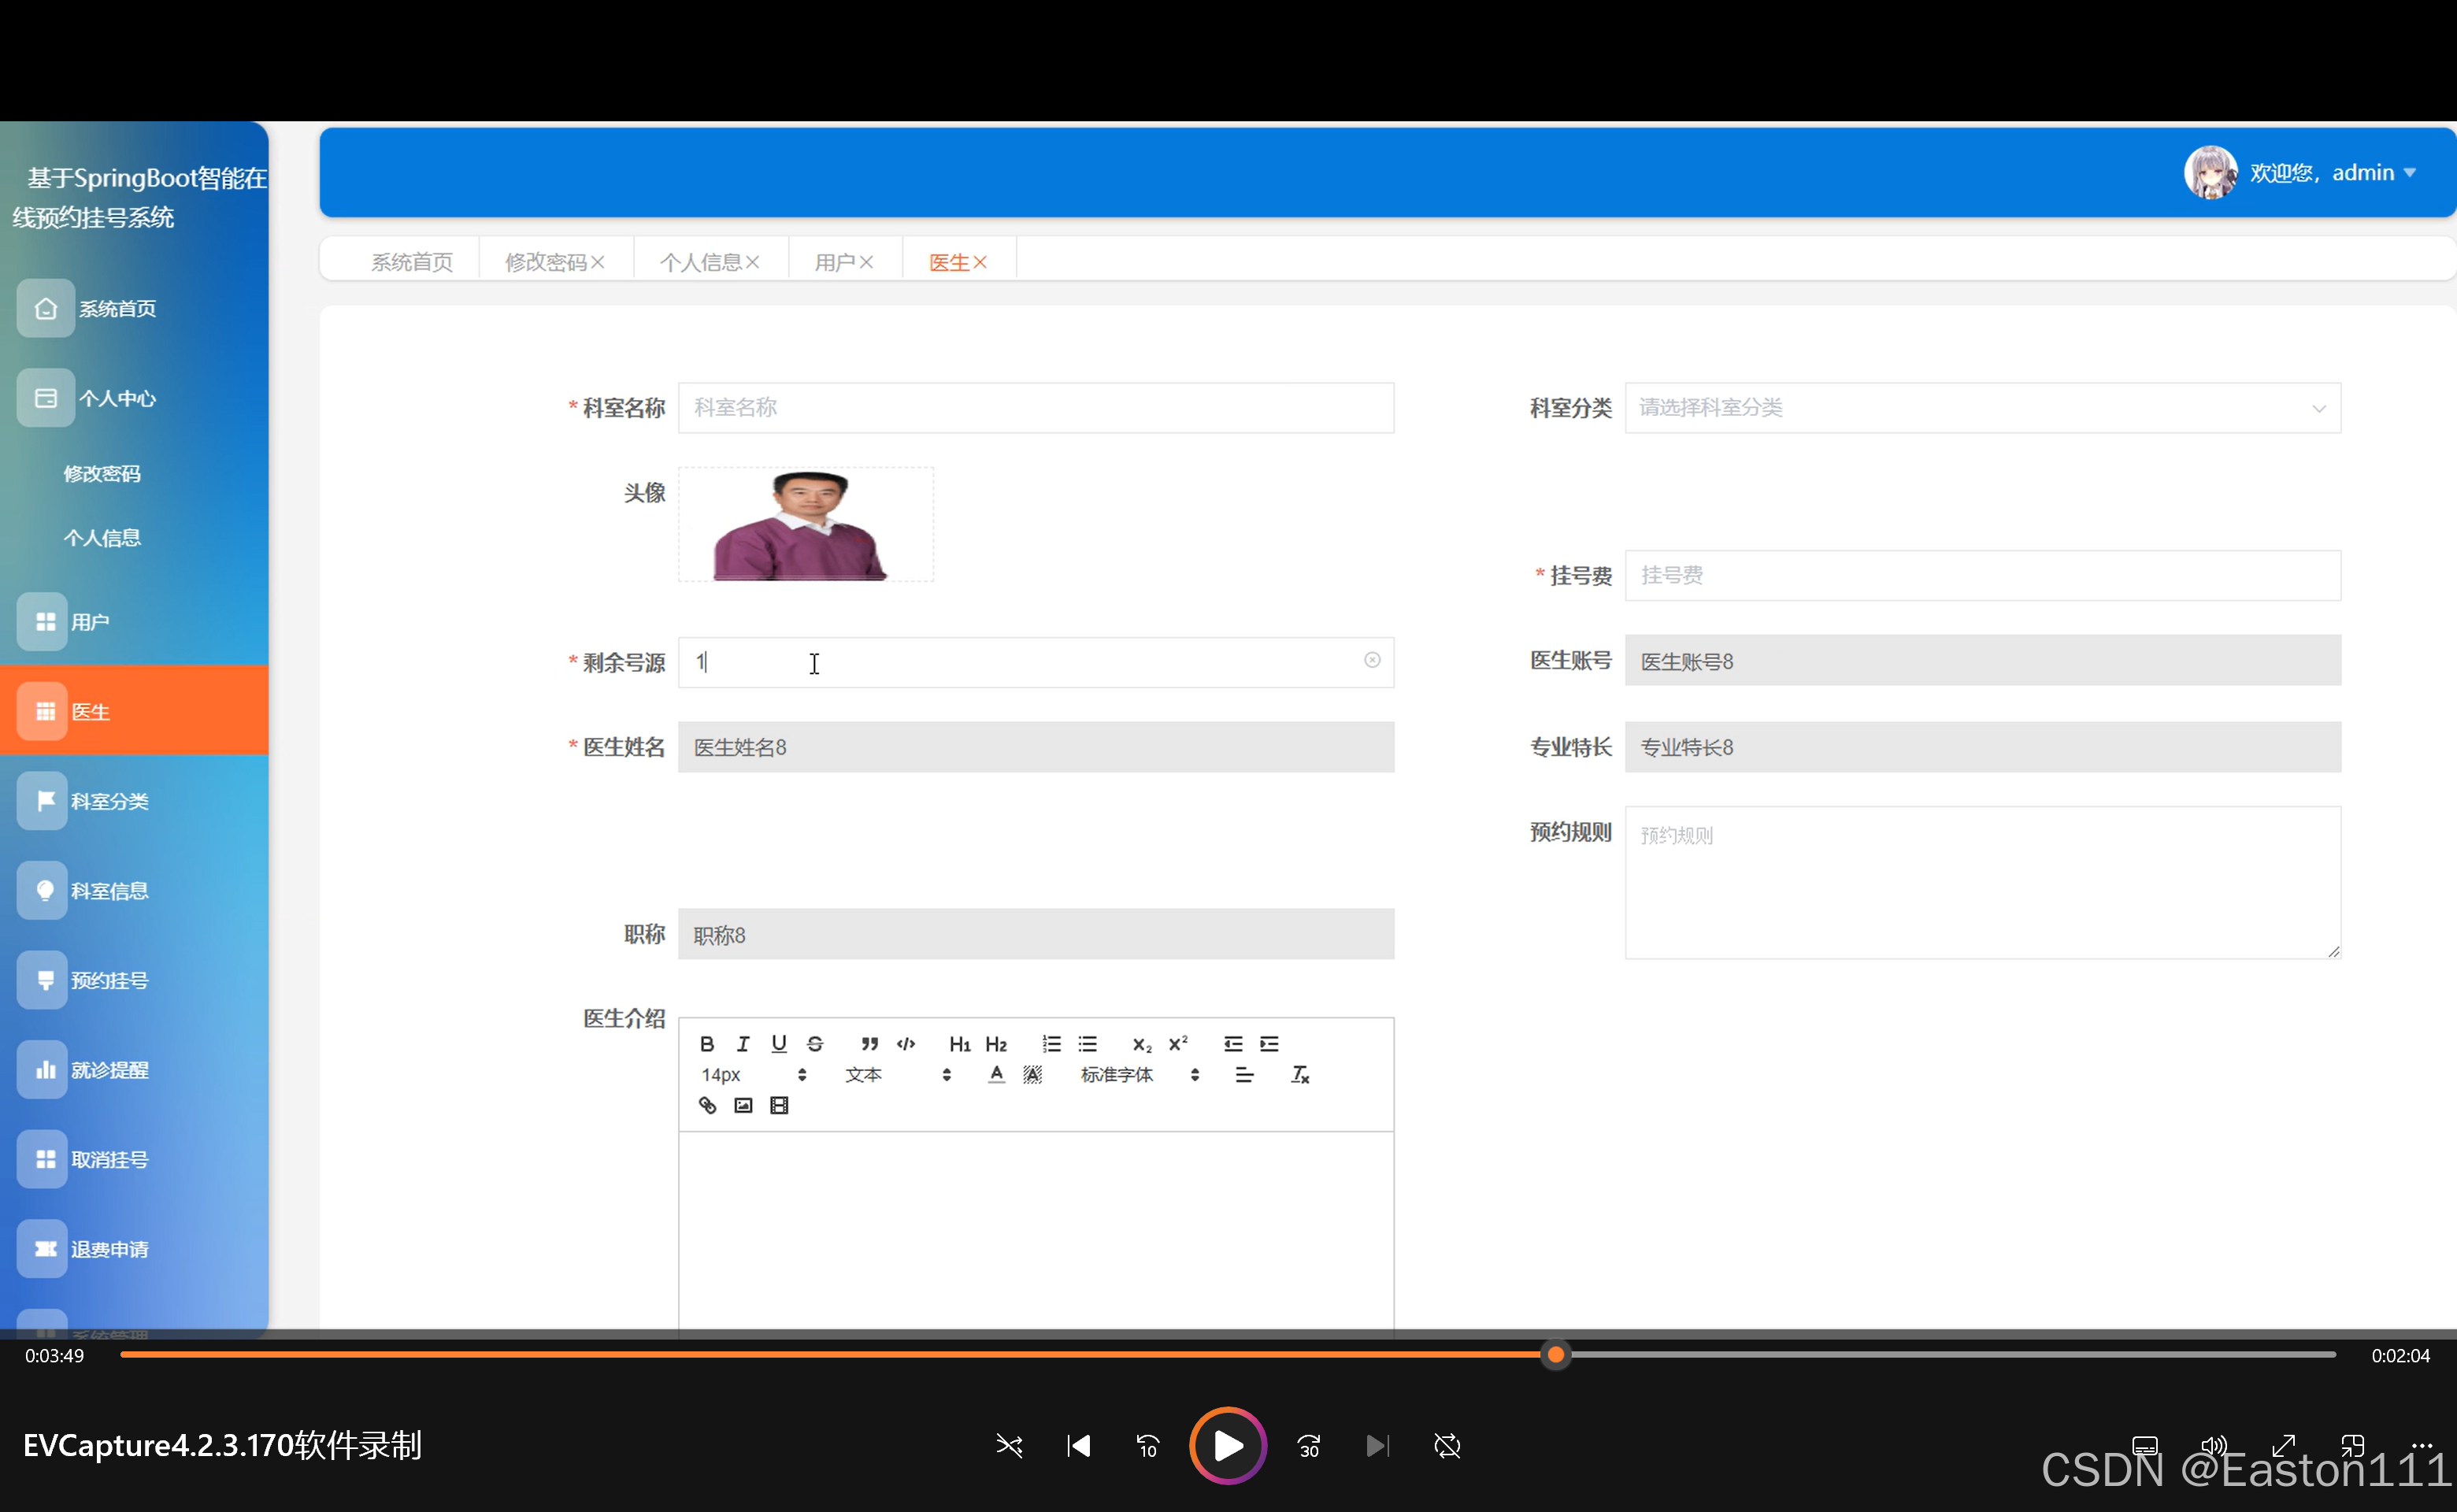Image resolution: width=2457 pixels, height=1512 pixels.
Task: Toggle the ordered list in the editor
Action: coord(1051,1044)
